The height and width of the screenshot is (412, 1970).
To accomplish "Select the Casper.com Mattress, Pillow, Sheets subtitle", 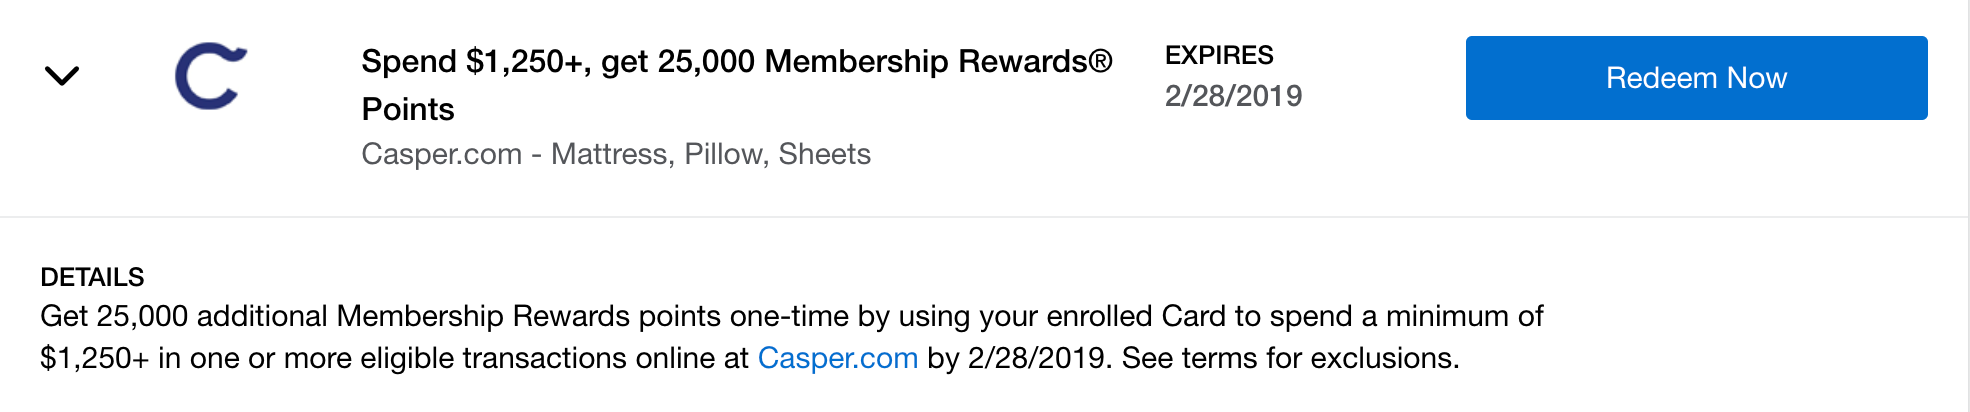I will click(615, 154).
